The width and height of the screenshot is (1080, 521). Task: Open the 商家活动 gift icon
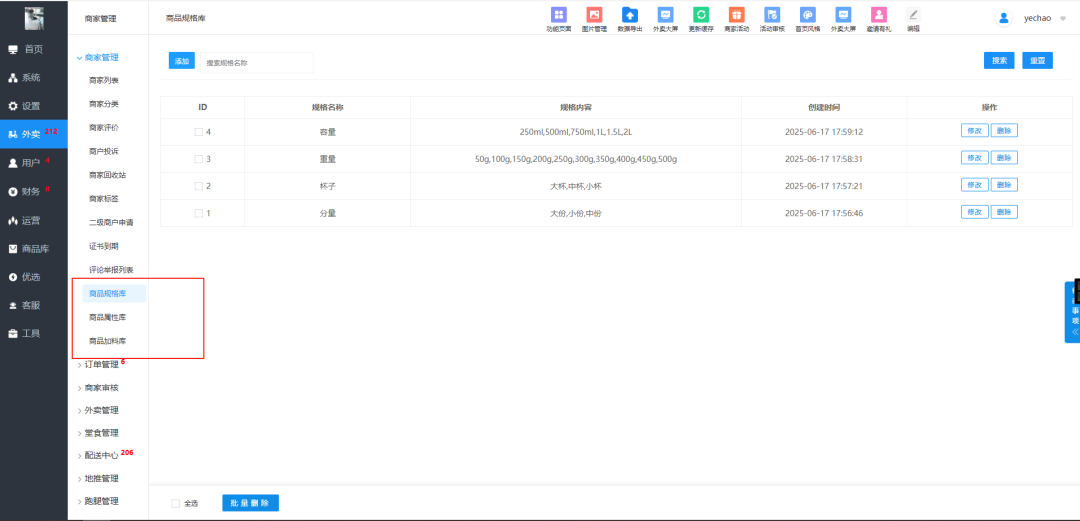[736, 15]
